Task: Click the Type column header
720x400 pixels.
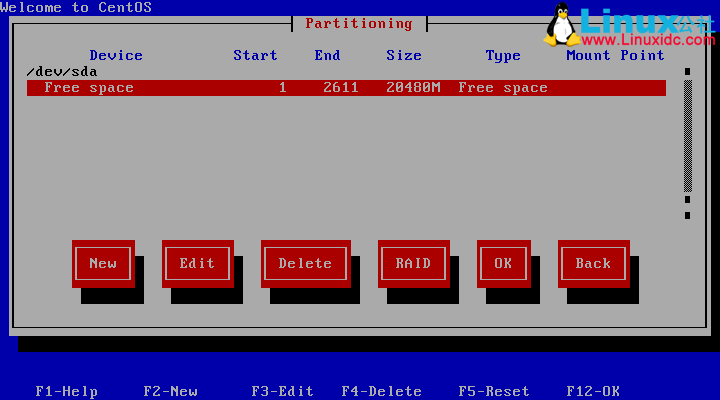Action: pos(503,56)
